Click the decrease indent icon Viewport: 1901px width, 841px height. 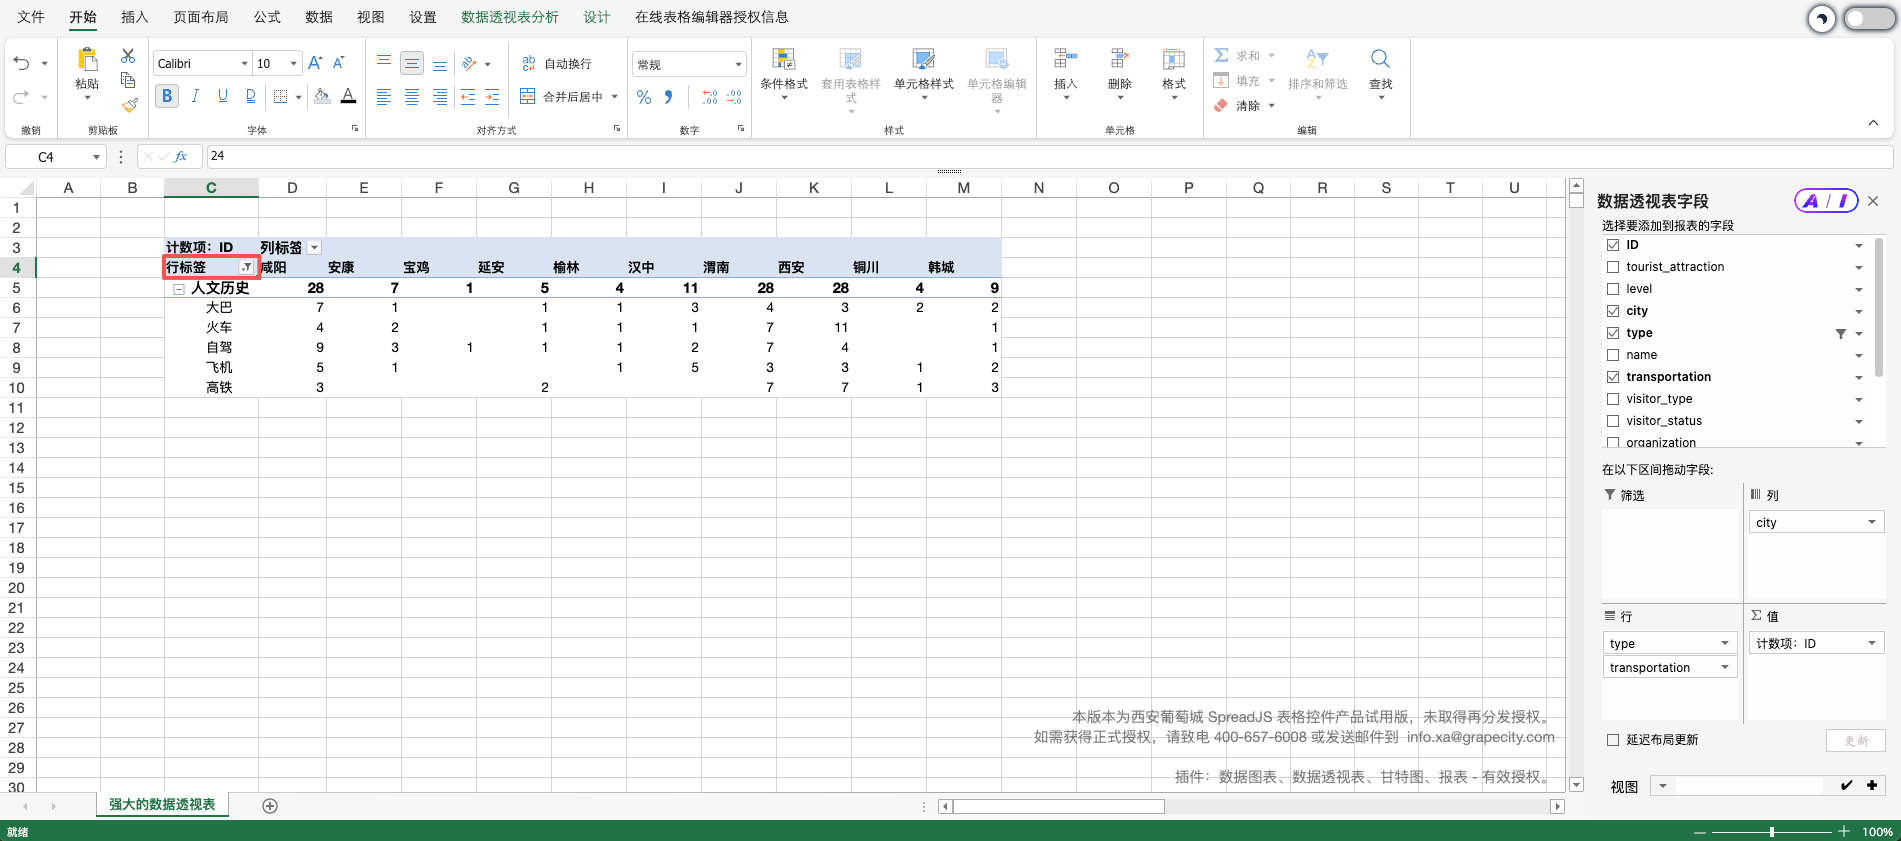pos(468,97)
